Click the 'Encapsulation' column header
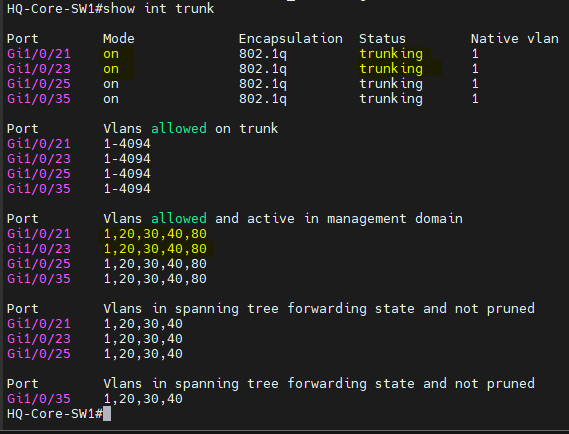Image resolution: width=569 pixels, height=434 pixels. point(291,38)
